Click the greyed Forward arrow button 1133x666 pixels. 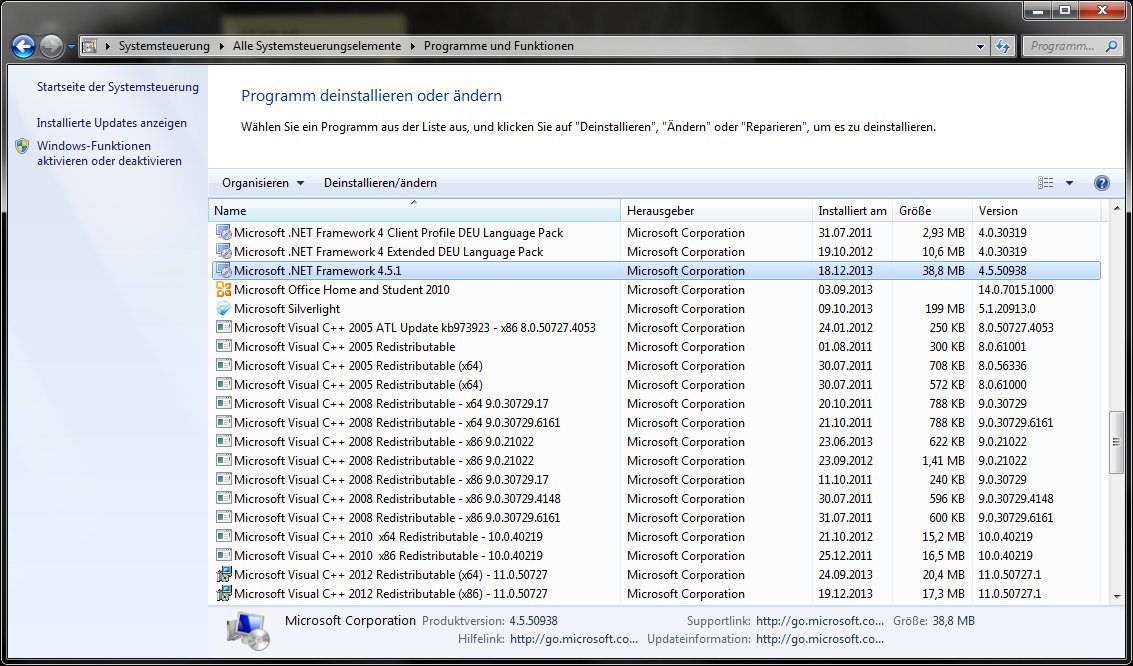pyautogui.click(x=51, y=46)
